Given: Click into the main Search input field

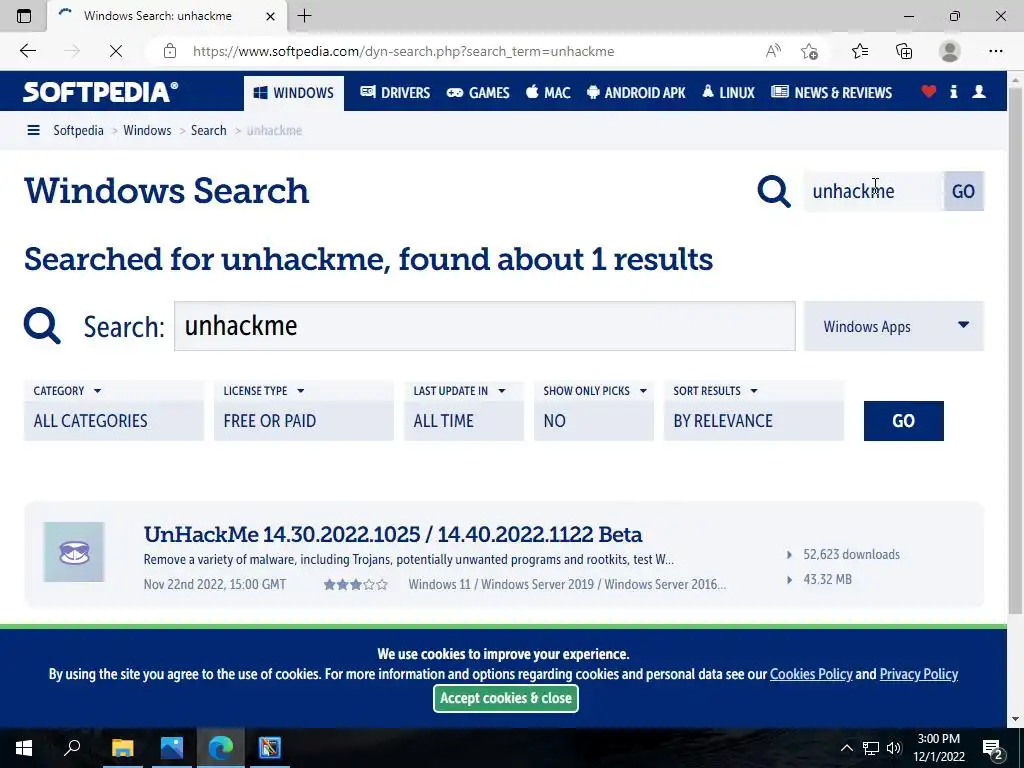Looking at the screenshot, I should (485, 326).
